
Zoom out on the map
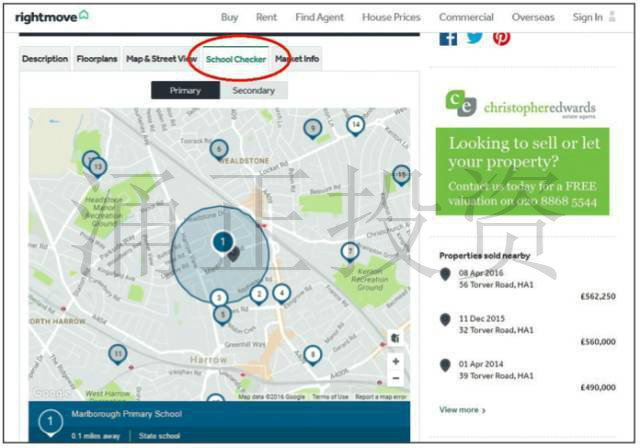[396, 378]
